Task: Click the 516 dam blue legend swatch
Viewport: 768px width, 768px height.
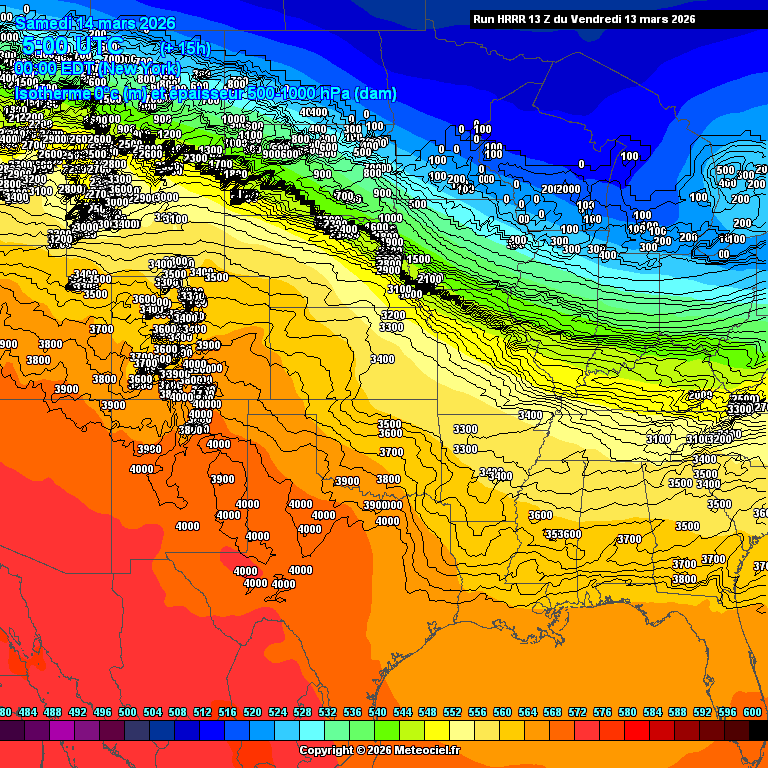Action: point(228,731)
